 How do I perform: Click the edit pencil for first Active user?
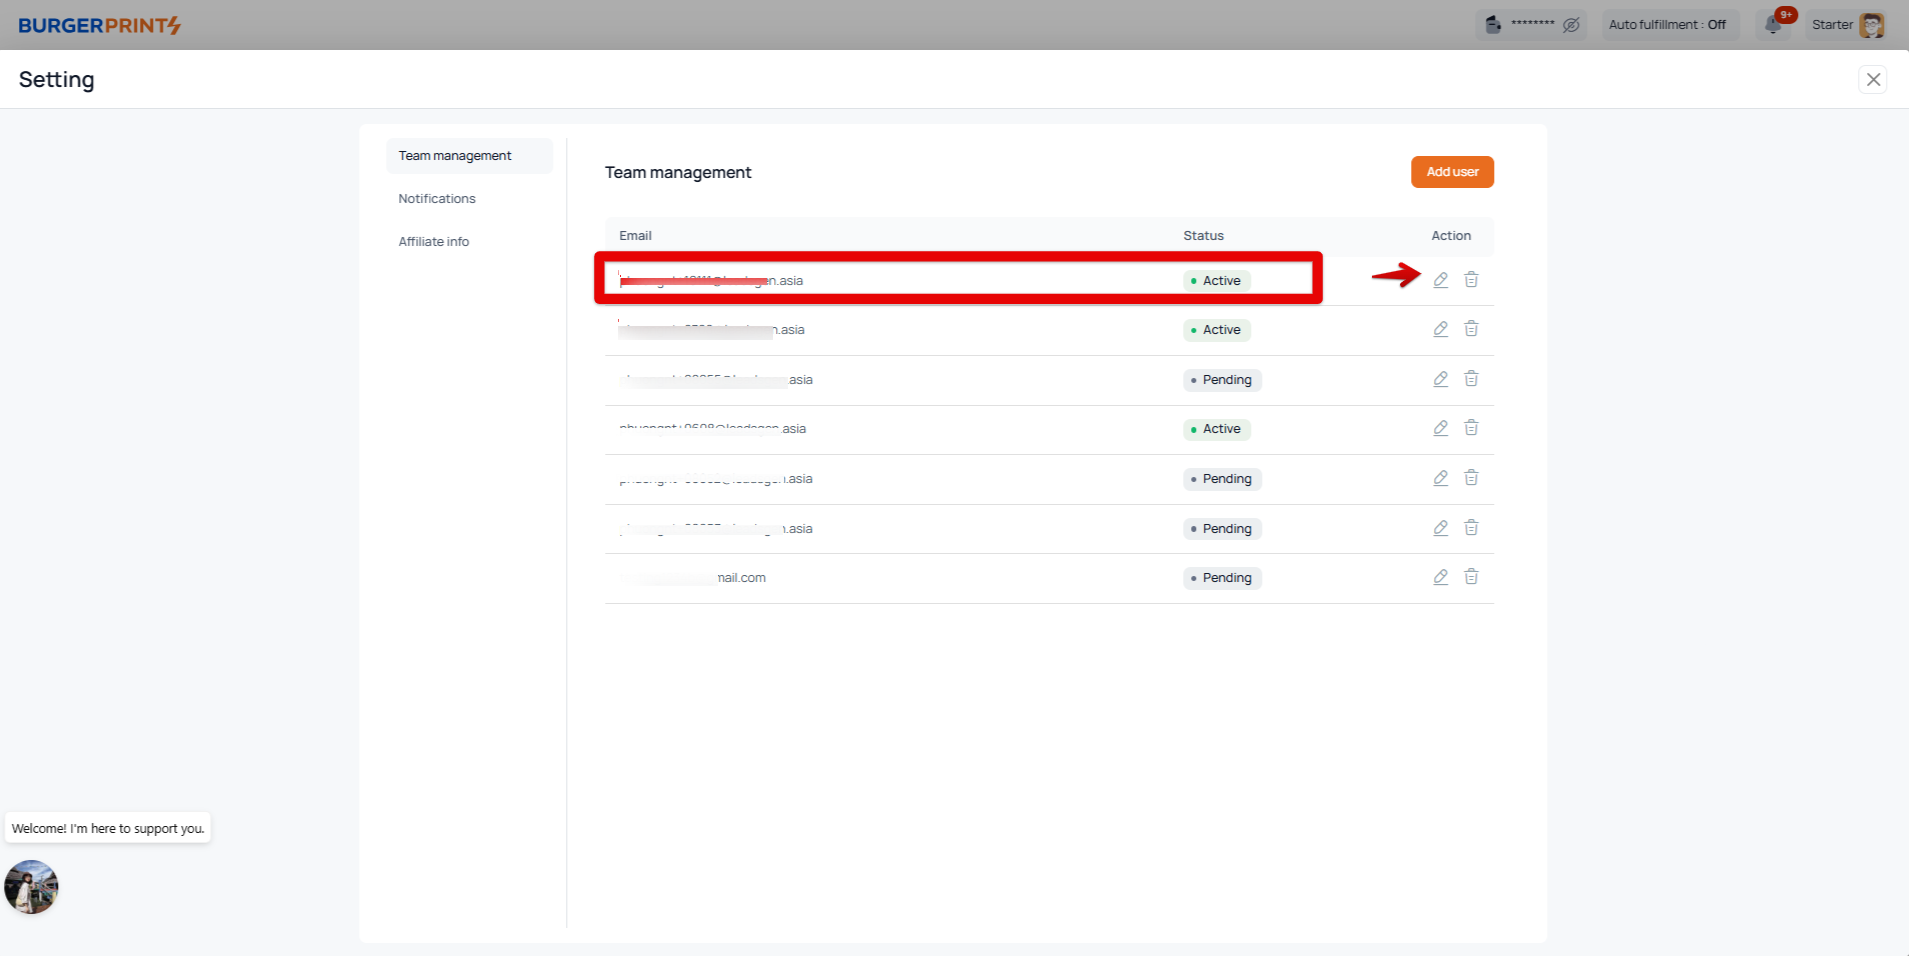pos(1440,280)
